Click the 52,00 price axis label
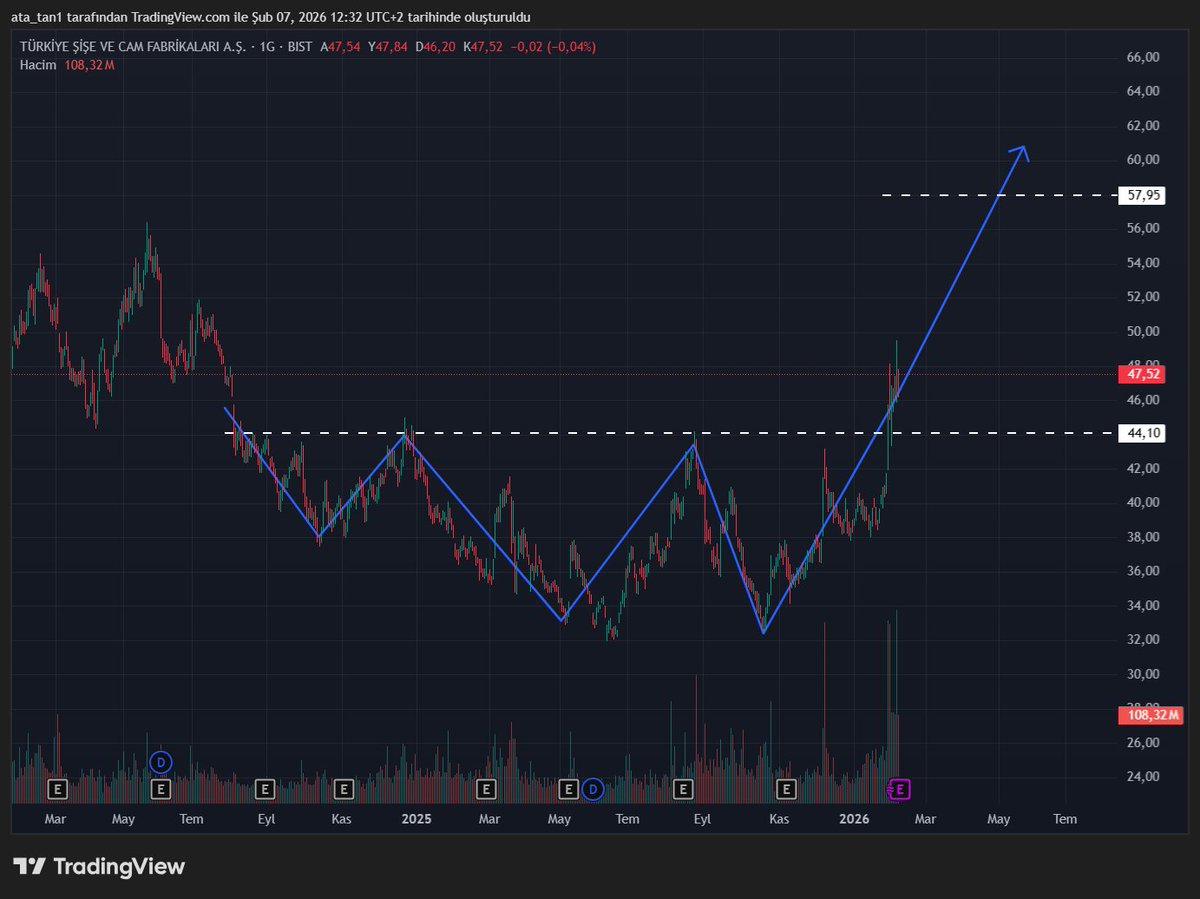 [x=1142, y=297]
